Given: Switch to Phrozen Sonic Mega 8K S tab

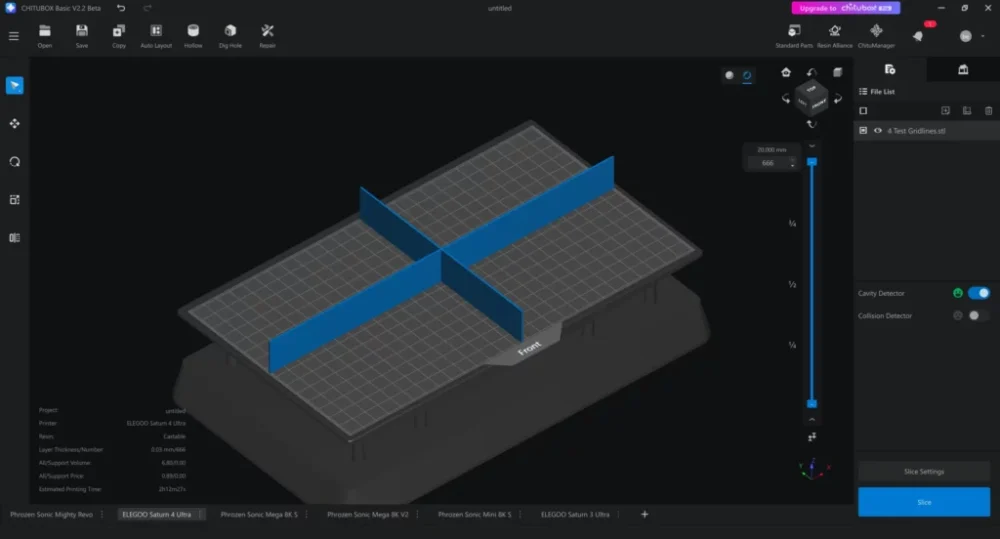Looking at the screenshot, I should click(259, 514).
